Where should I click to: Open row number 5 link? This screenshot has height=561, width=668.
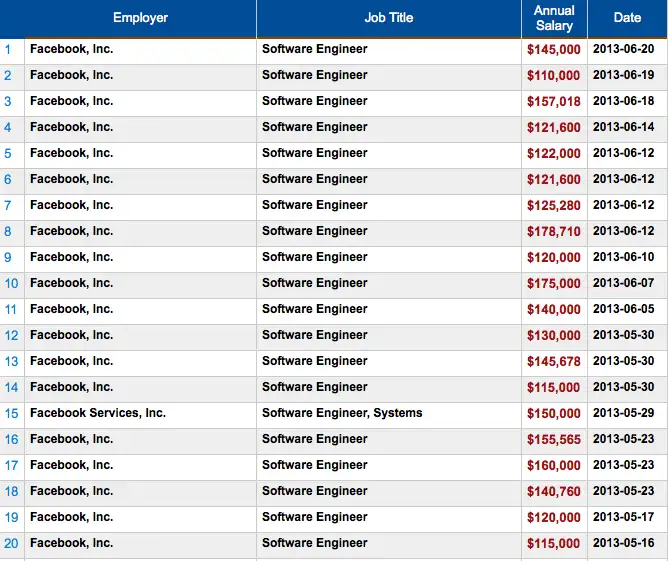(8, 153)
